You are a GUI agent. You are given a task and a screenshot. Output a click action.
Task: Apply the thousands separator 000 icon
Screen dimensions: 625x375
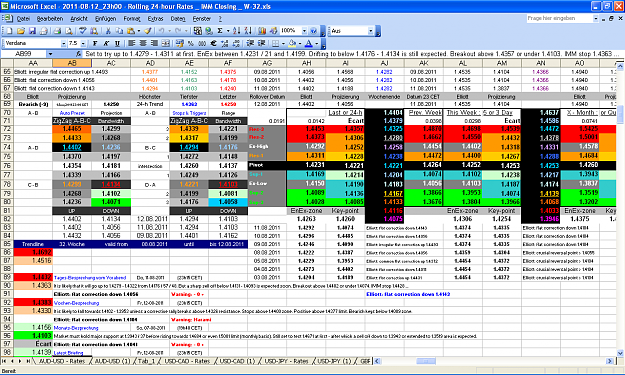[202, 43]
